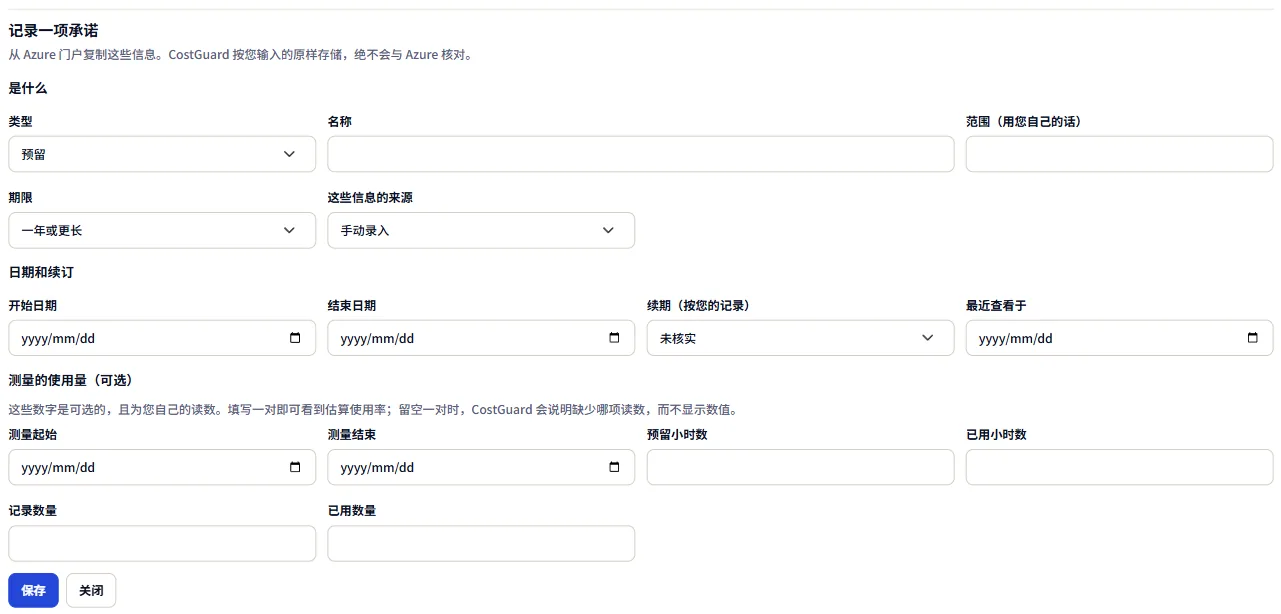Open calendar picker icon in 测量起始 field
1281x614 pixels.
pos(295,467)
